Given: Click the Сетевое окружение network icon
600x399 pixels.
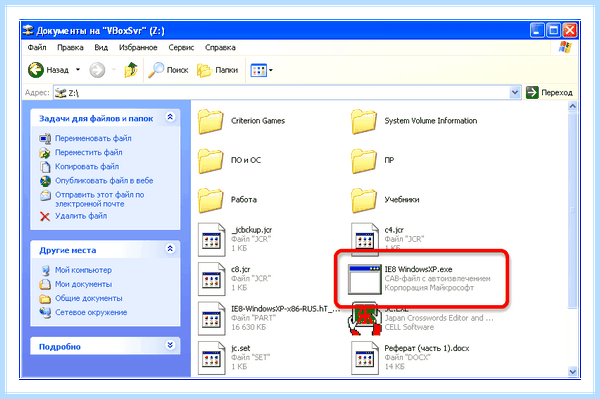Looking at the screenshot, I should (45, 313).
